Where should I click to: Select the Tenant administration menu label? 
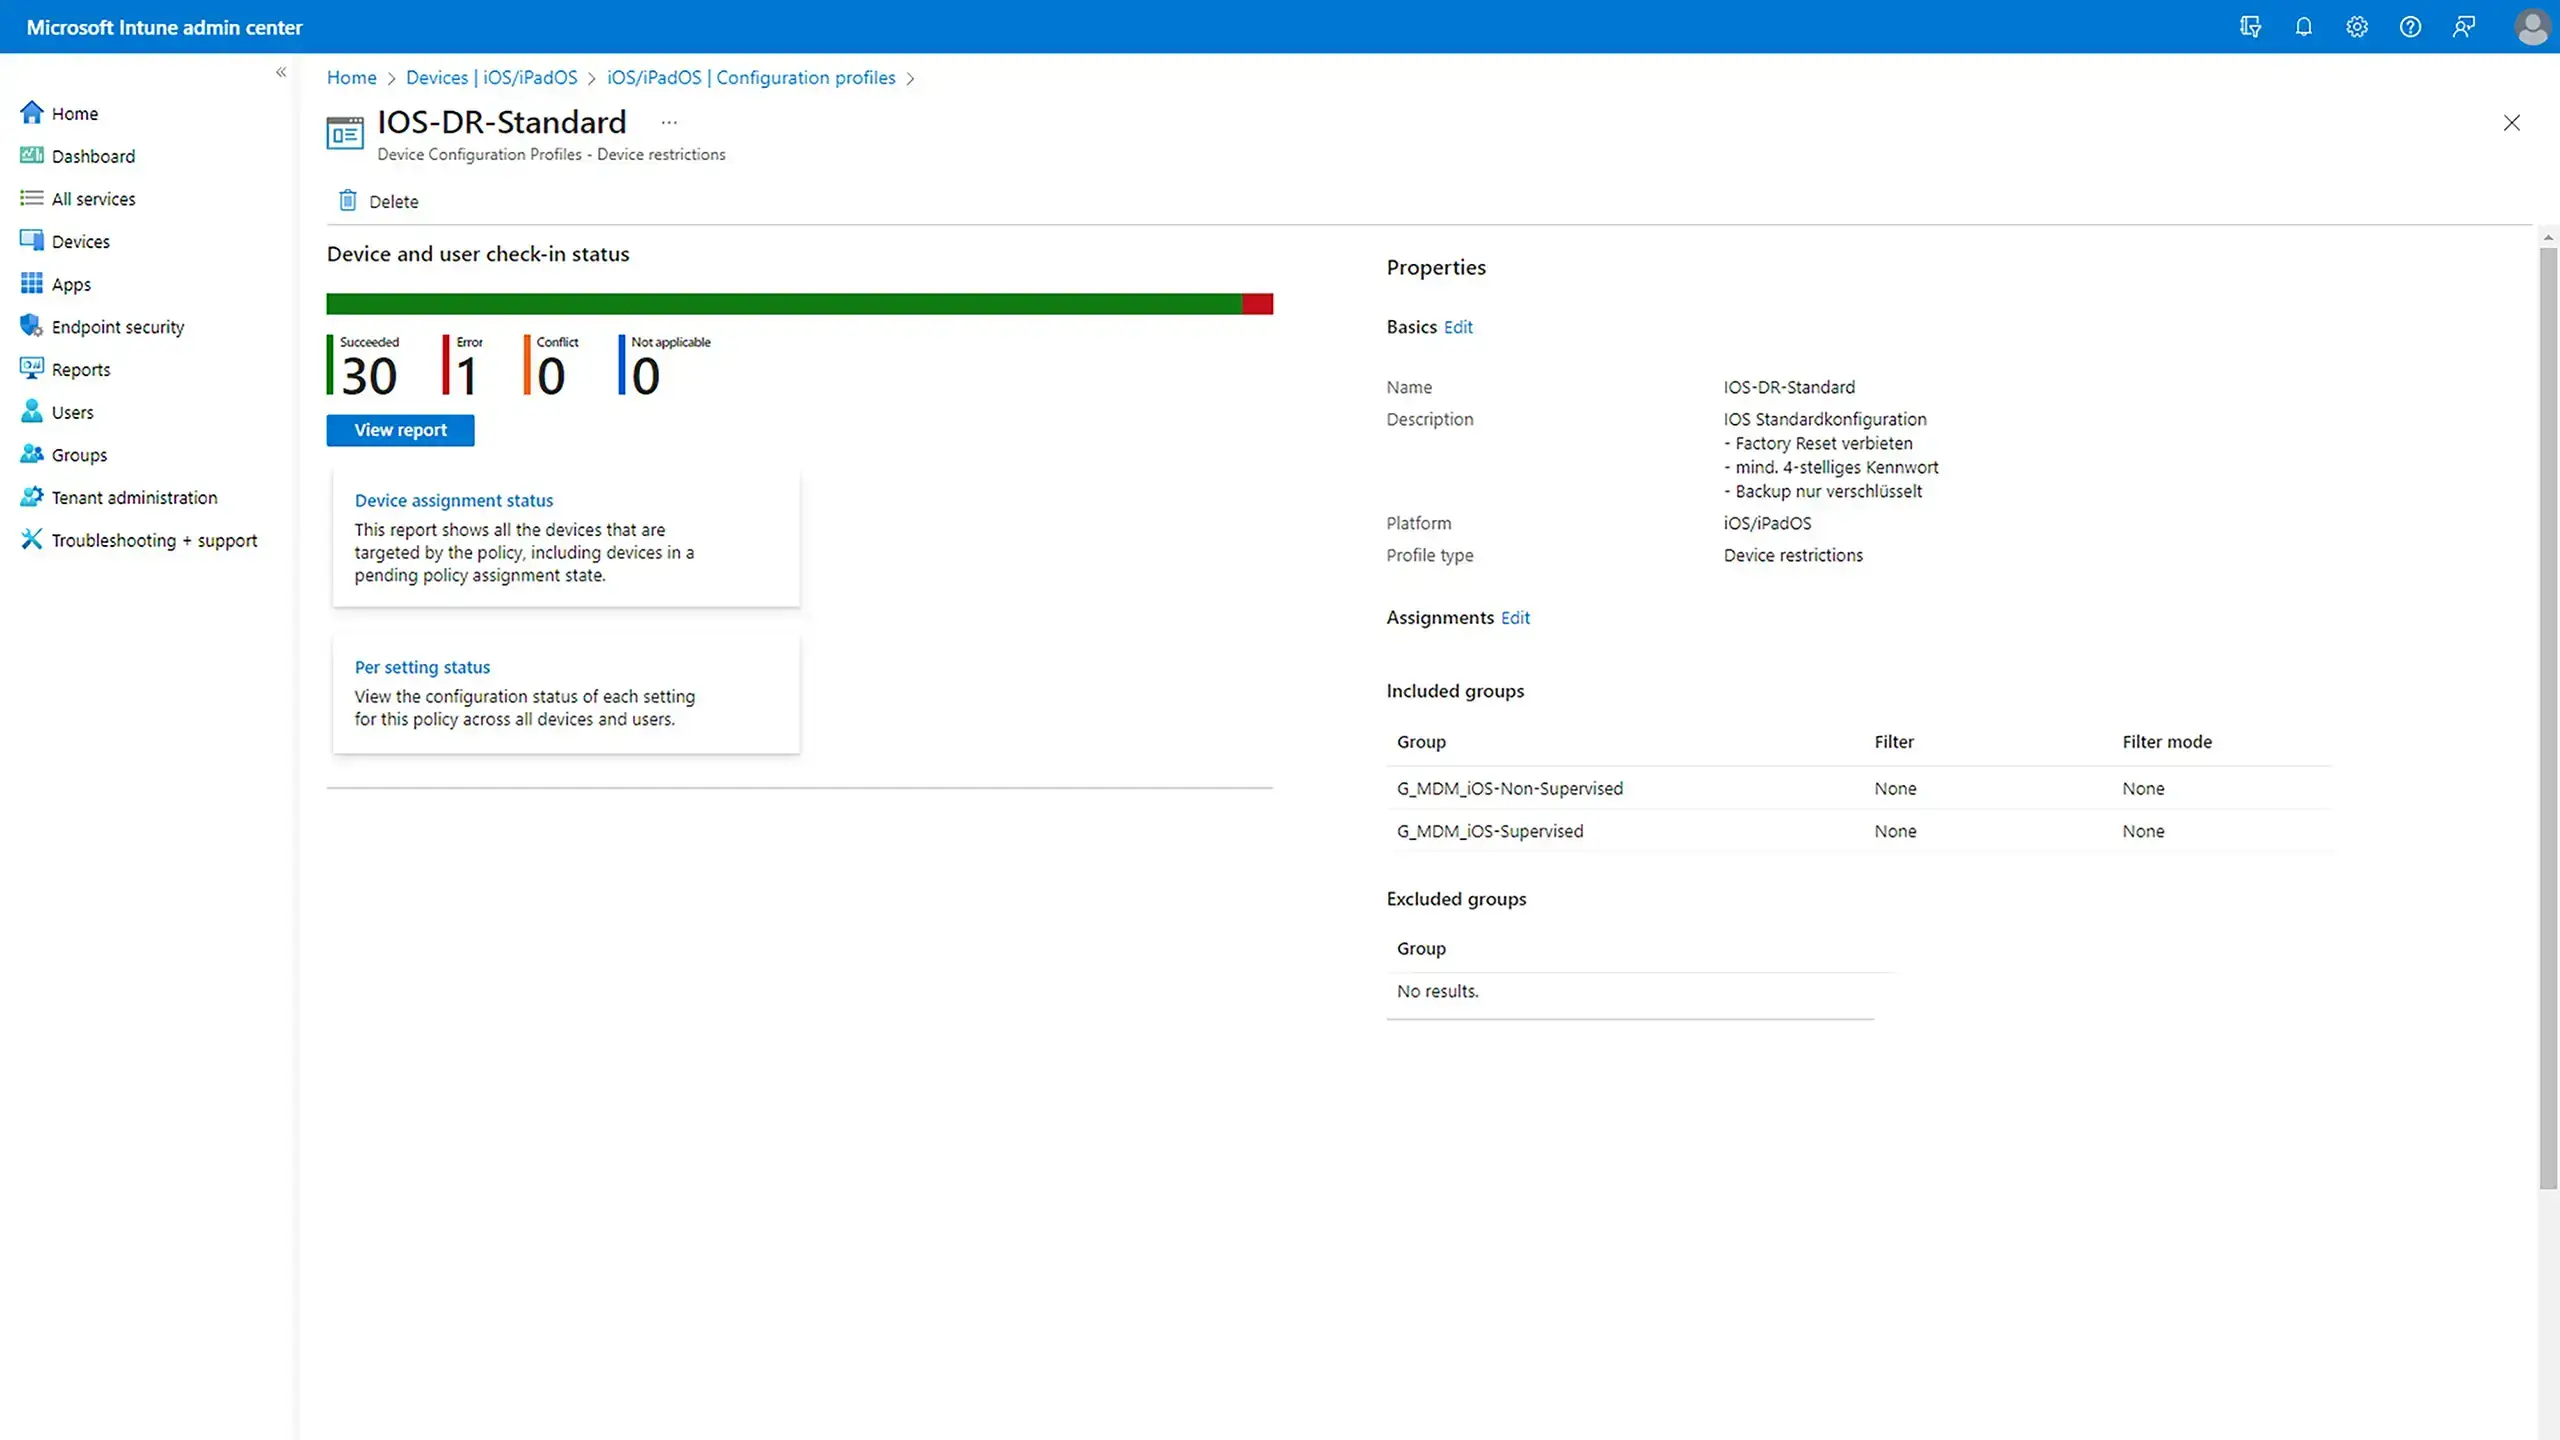click(x=135, y=498)
